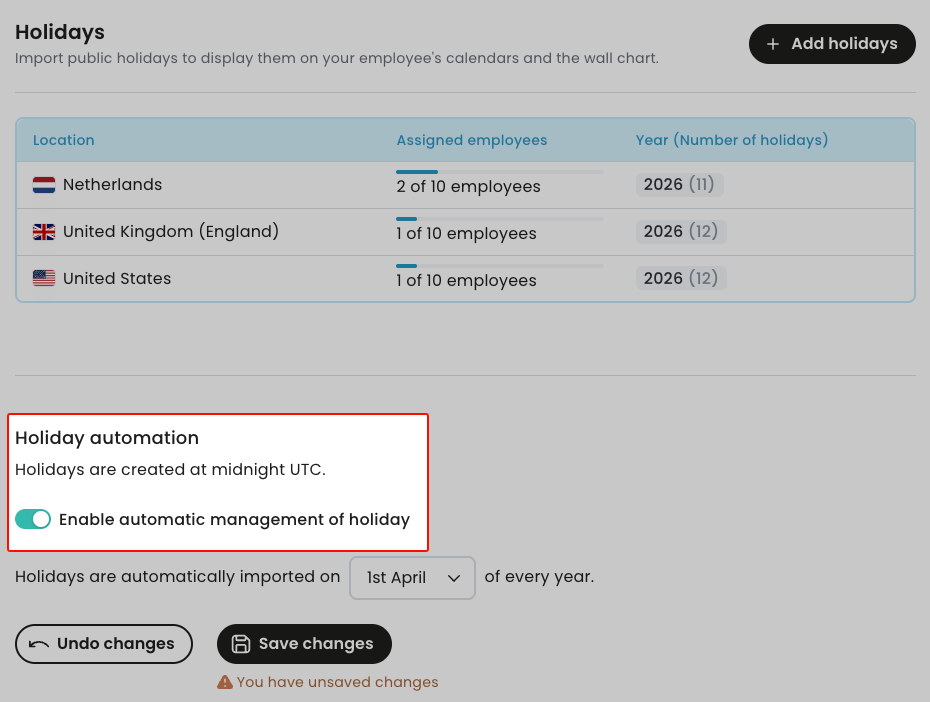Click the chevron inside the date dropdown
Screen dimensions: 930x702
click(x=454, y=578)
